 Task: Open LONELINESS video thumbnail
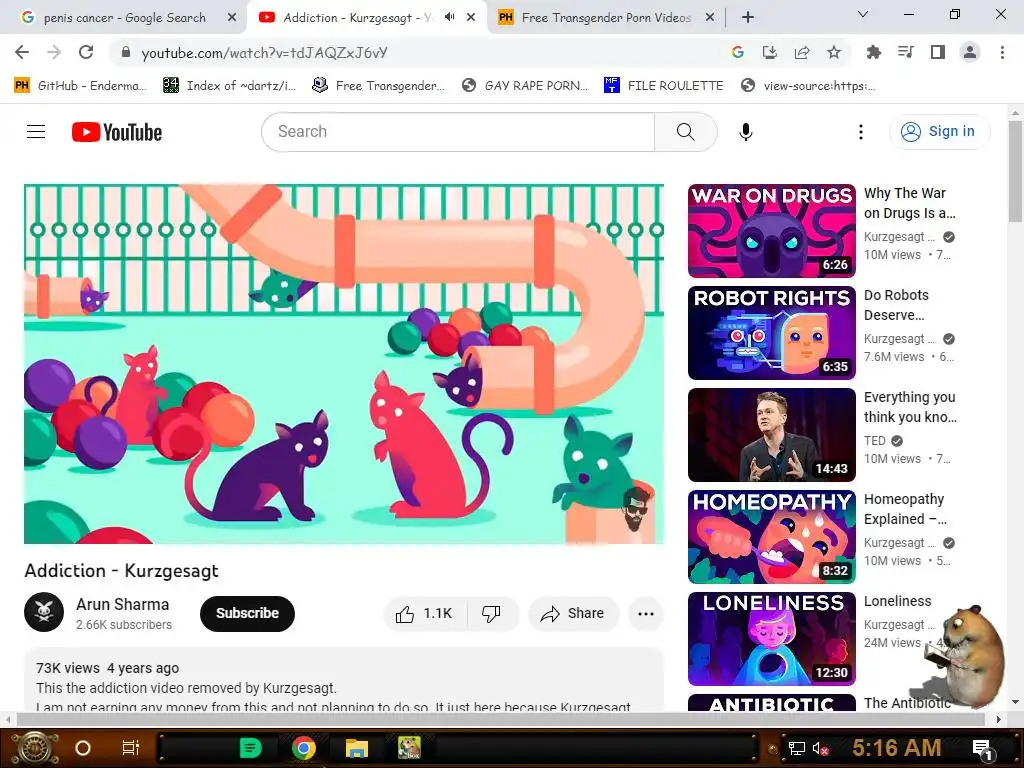[771, 638]
